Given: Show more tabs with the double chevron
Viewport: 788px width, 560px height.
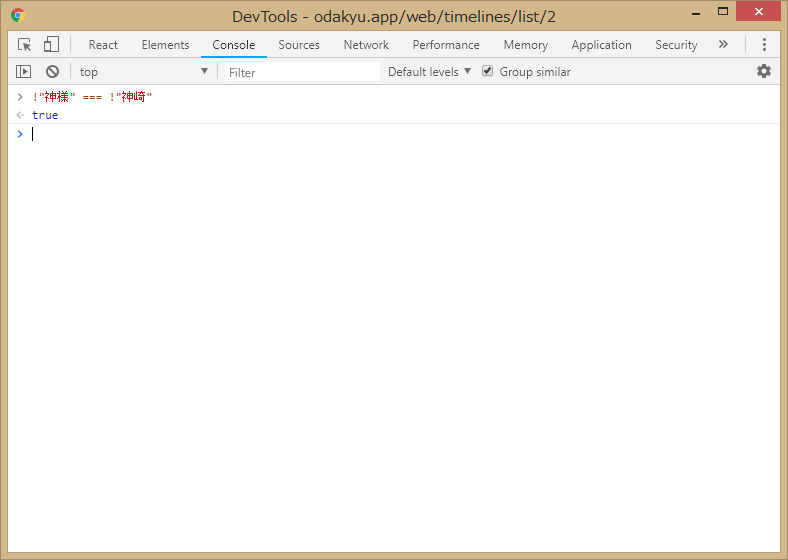Looking at the screenshot, I should (723, 45).
